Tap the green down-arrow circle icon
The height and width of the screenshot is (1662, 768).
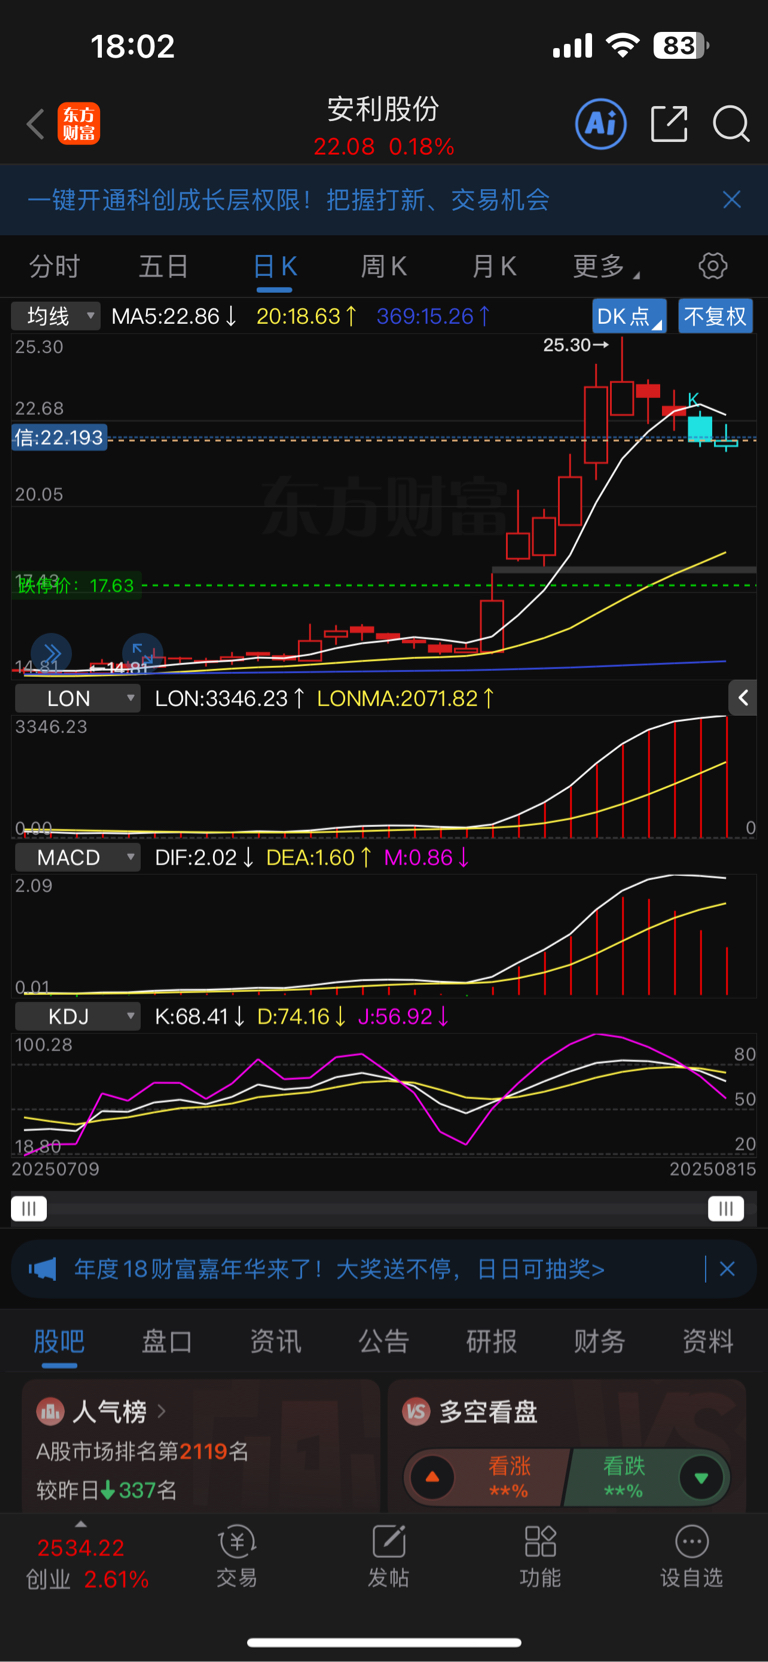pos(701,1477)
